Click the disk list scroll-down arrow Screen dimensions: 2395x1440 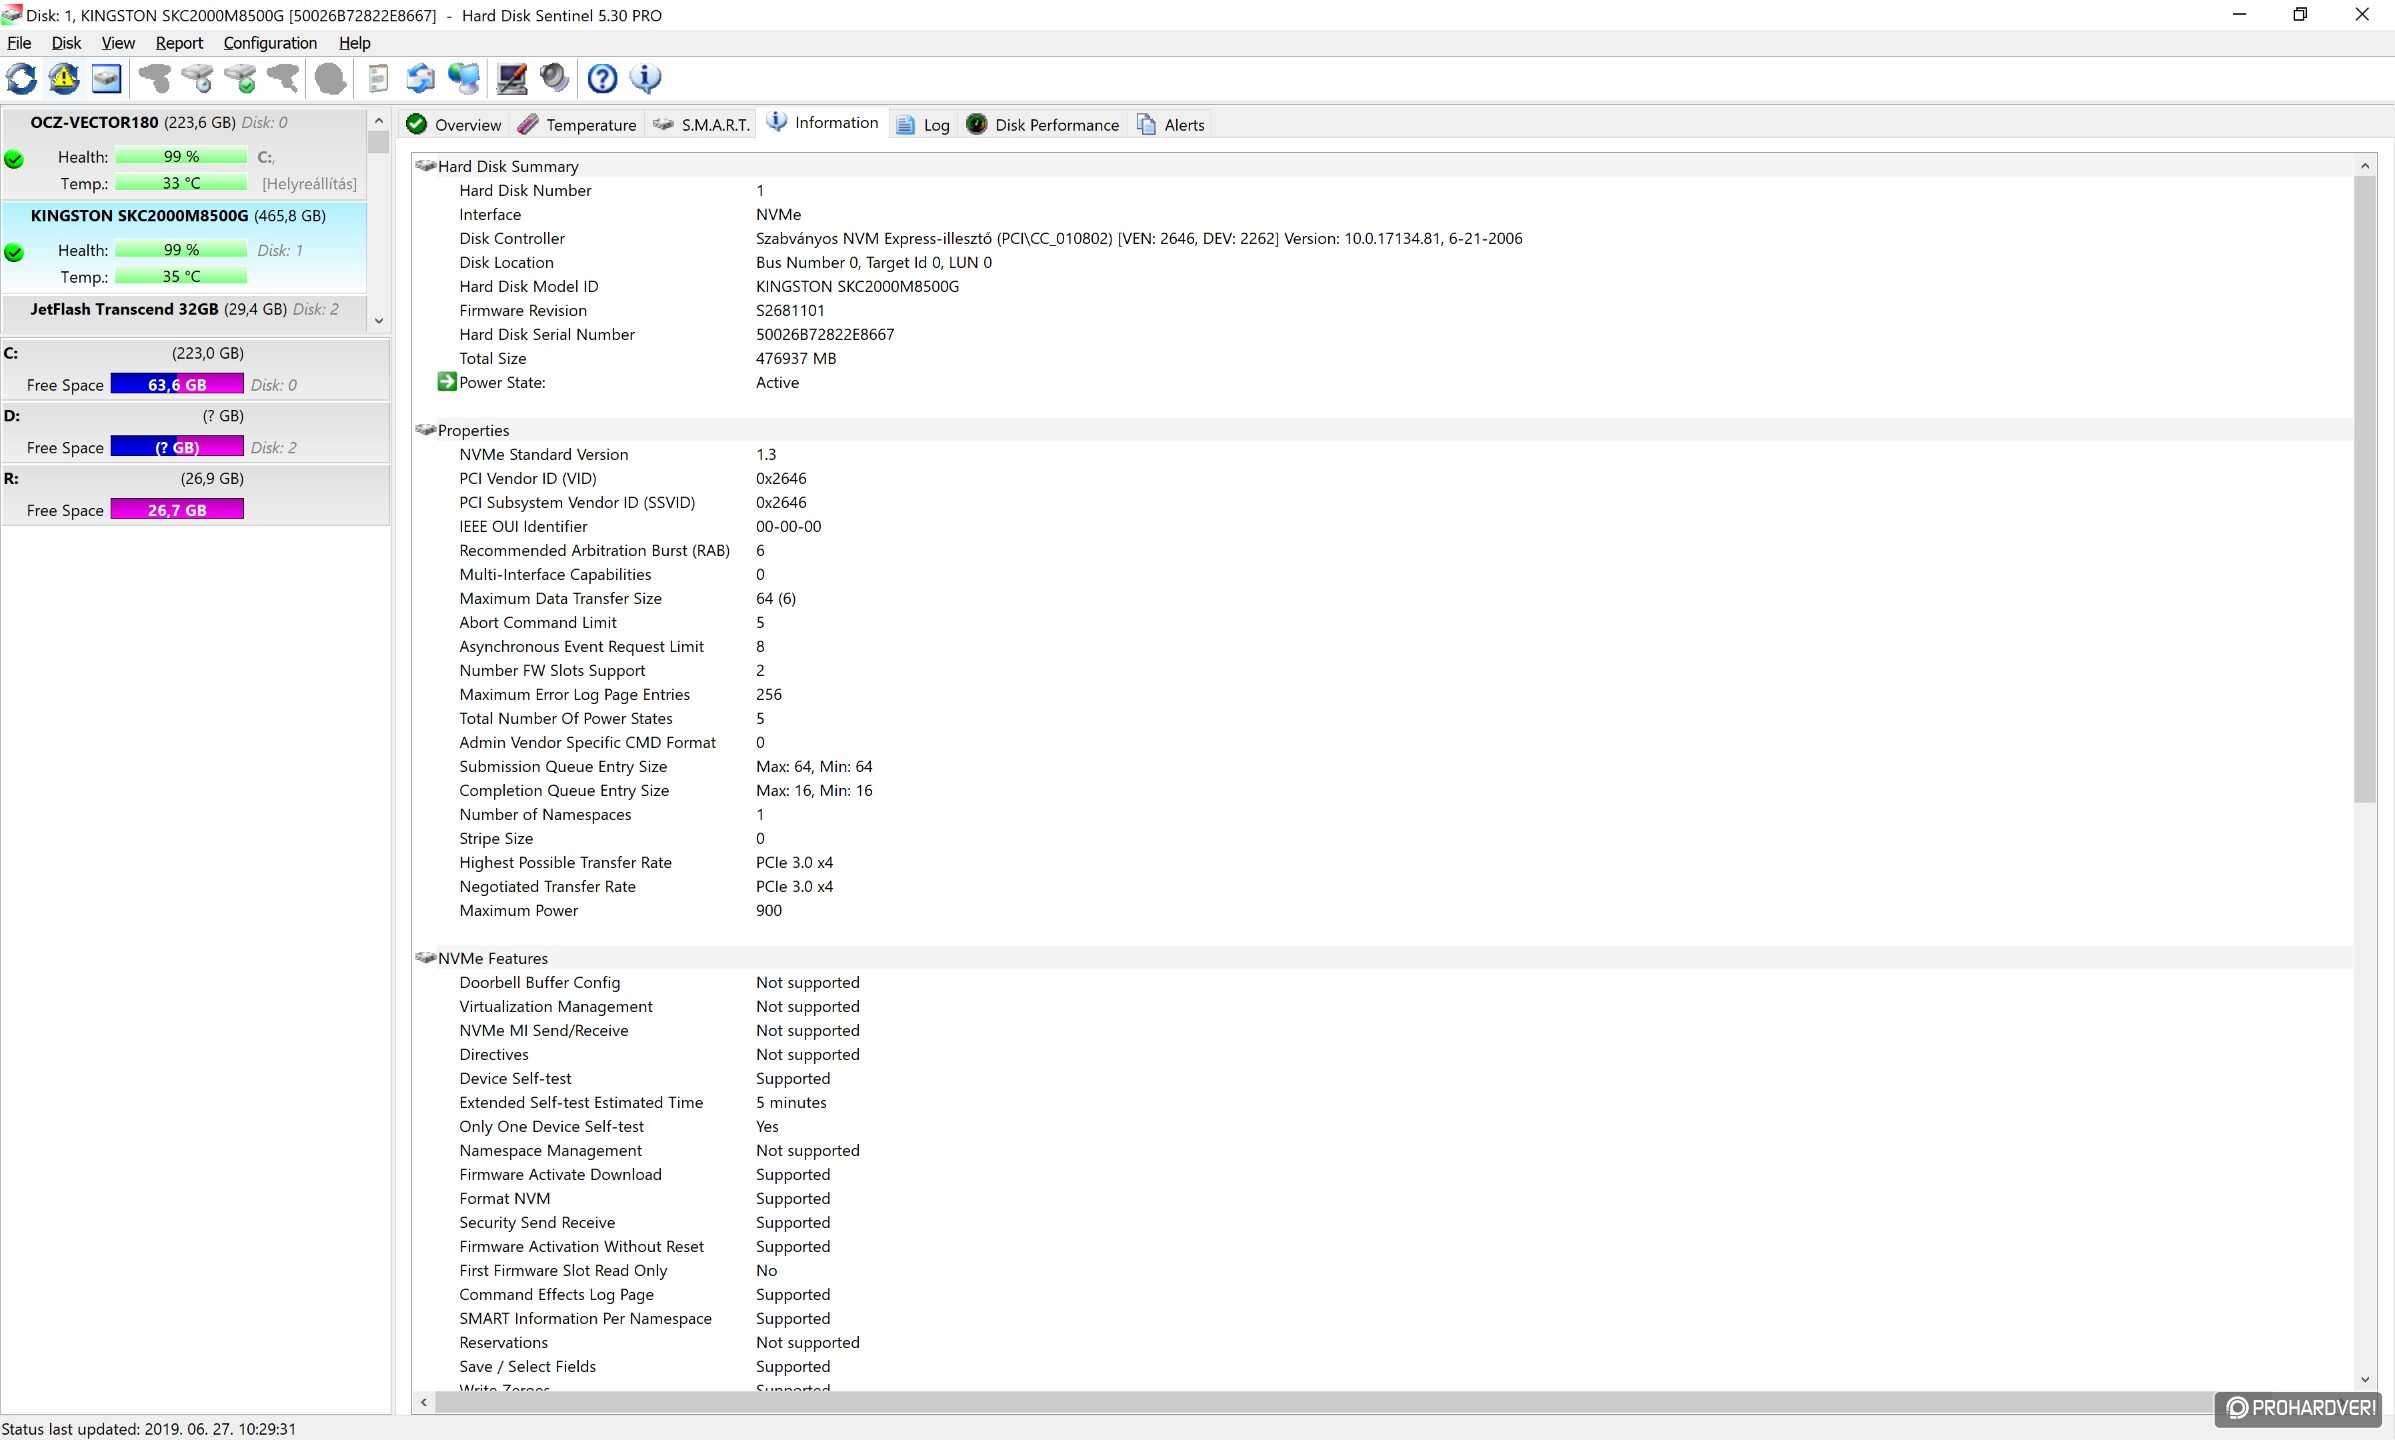click(379, 321)
